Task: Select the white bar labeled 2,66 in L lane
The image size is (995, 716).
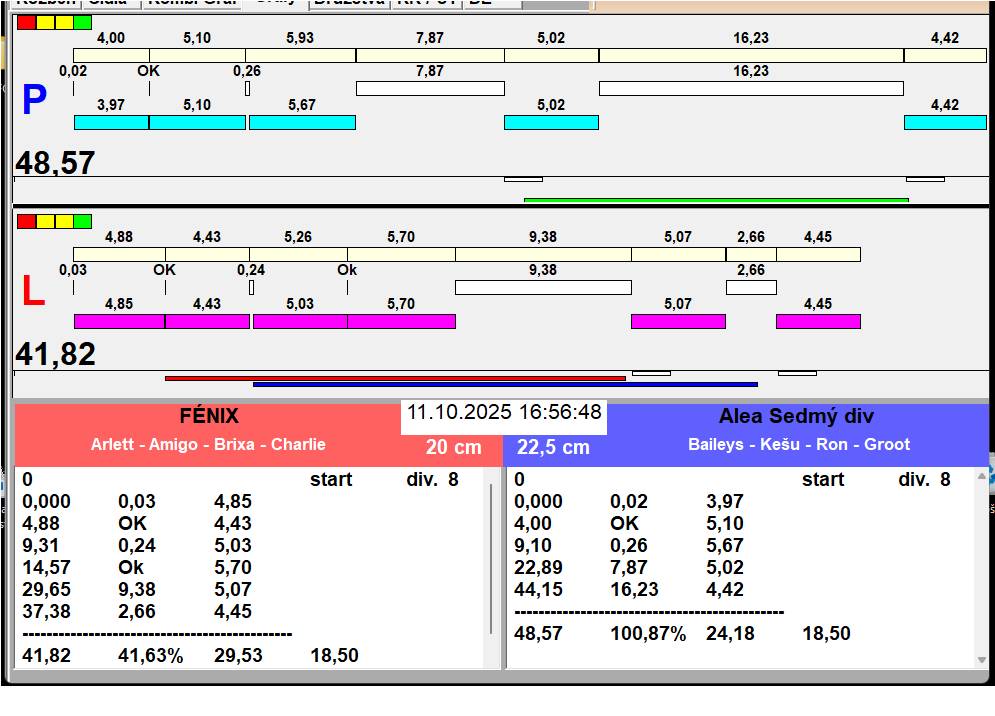Action: [x=751, y=288]
